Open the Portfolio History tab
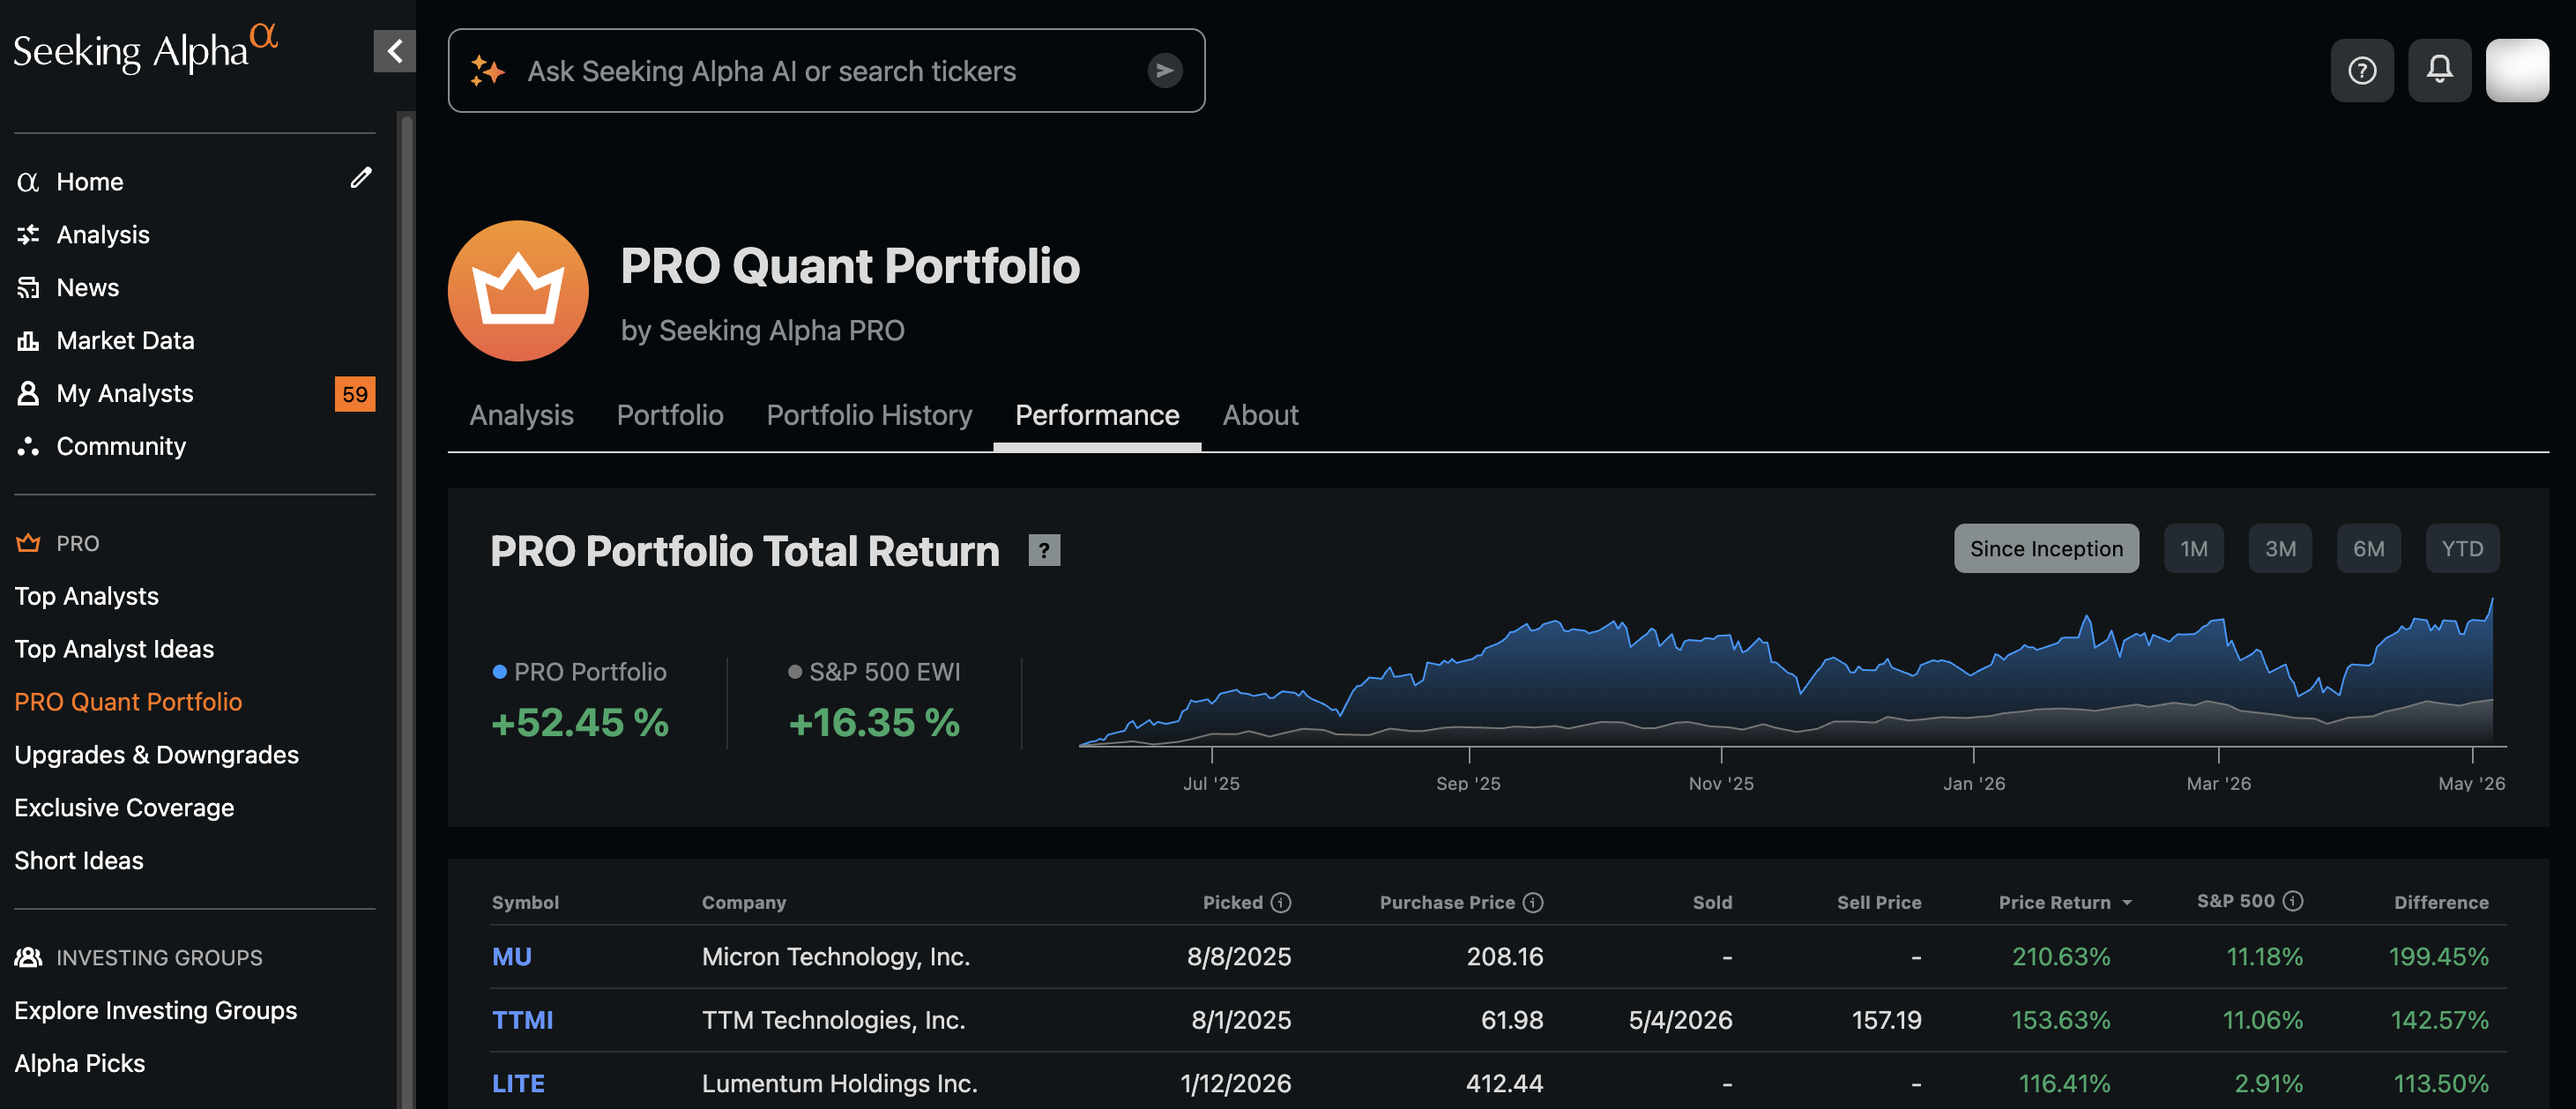2576x1109 pixels. tap(869, 415)
